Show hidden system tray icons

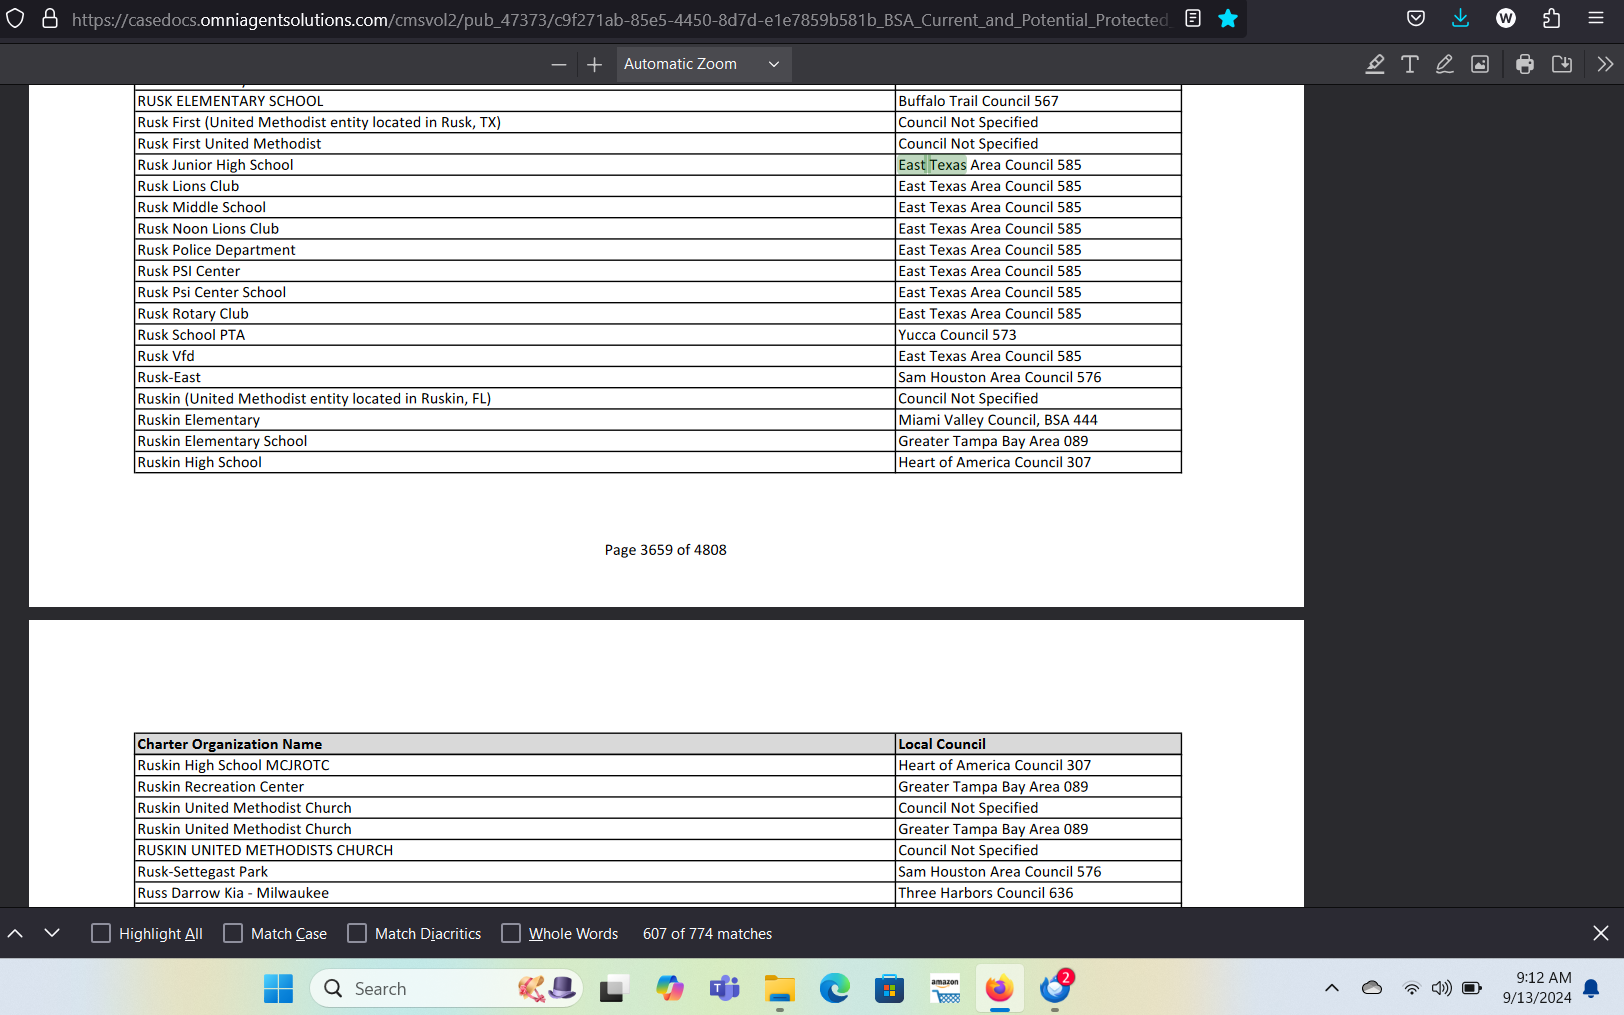[x=1331, y=988]
